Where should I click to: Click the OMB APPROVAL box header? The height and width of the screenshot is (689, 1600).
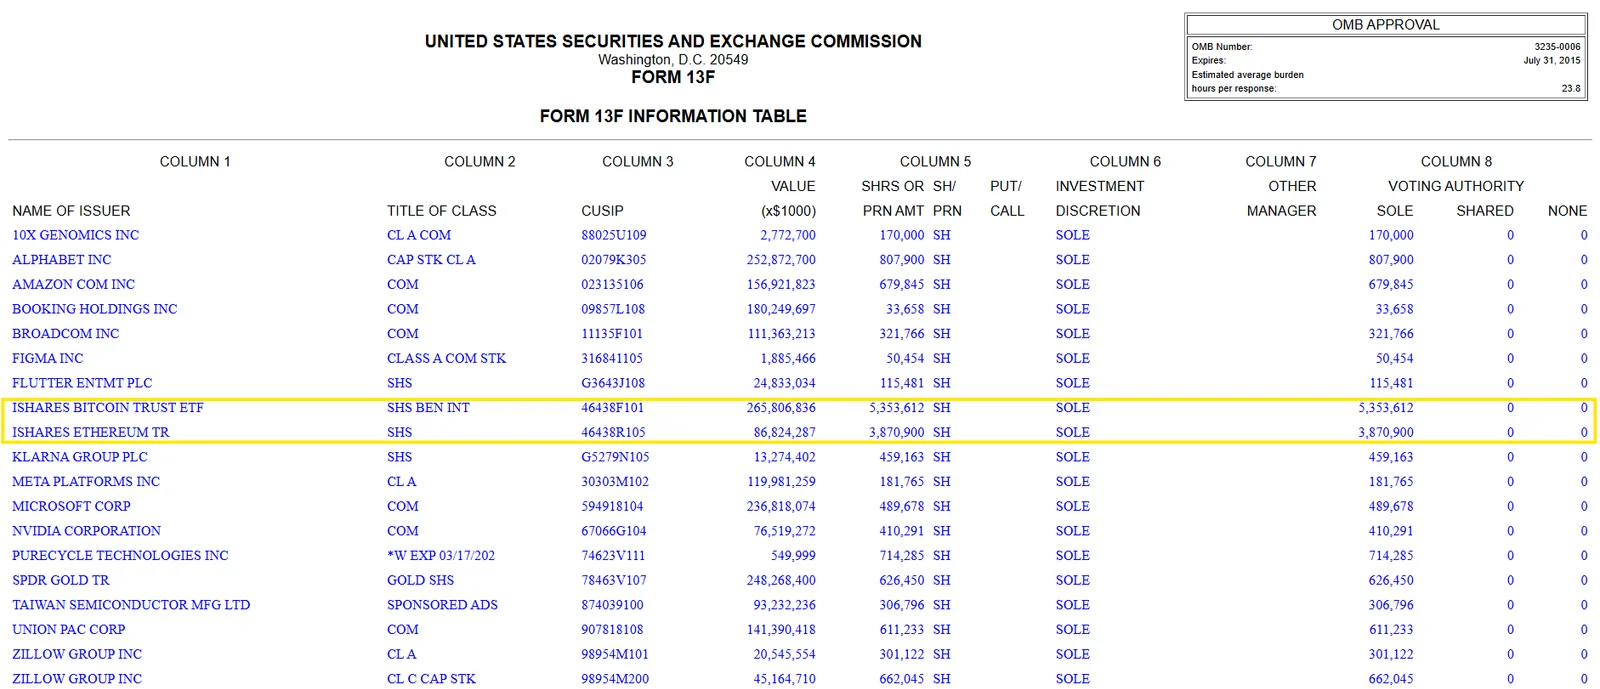point(1385,25)
